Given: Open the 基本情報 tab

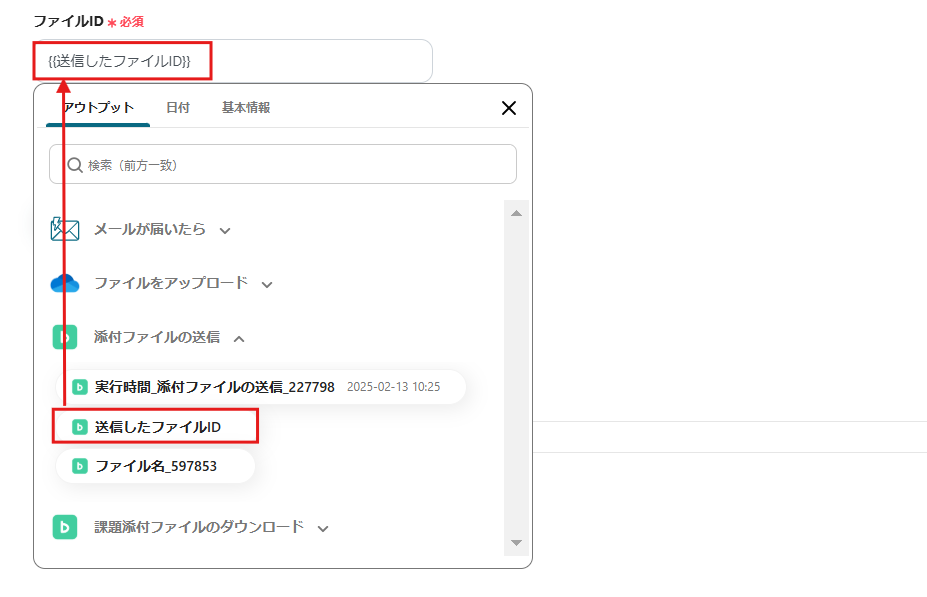Looking at the screenshot, I should tap(245, 107).
